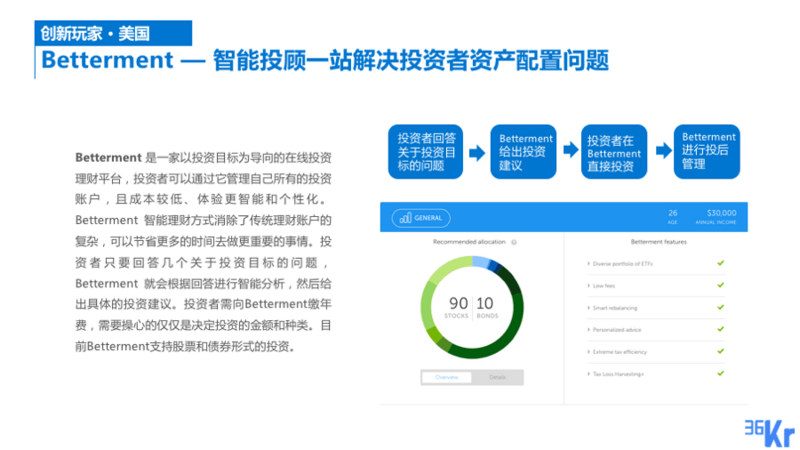Click the checkmark for Extreme tax efficiency
Screen dimensions: 800x450
pyautogui.click(x=720, y=351)
